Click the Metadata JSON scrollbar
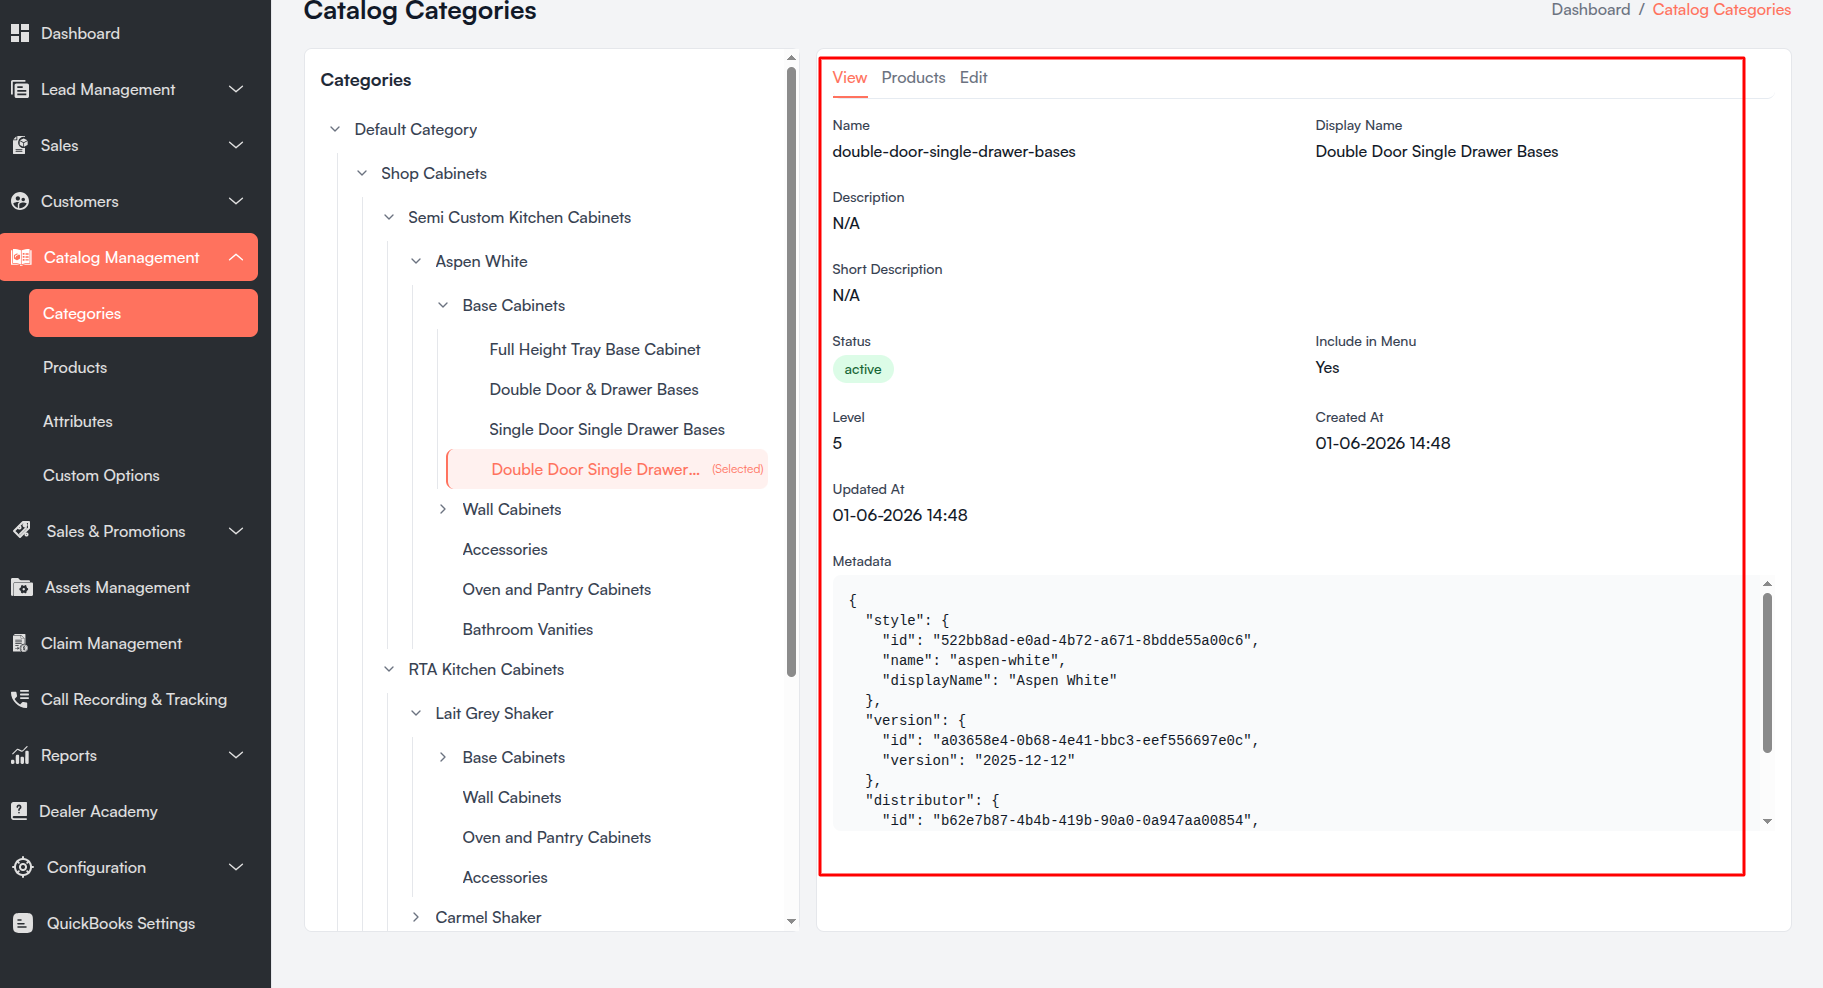The width and height of the screenshot is (1823, 988). pyautogui.click(x=1767, y=673)
